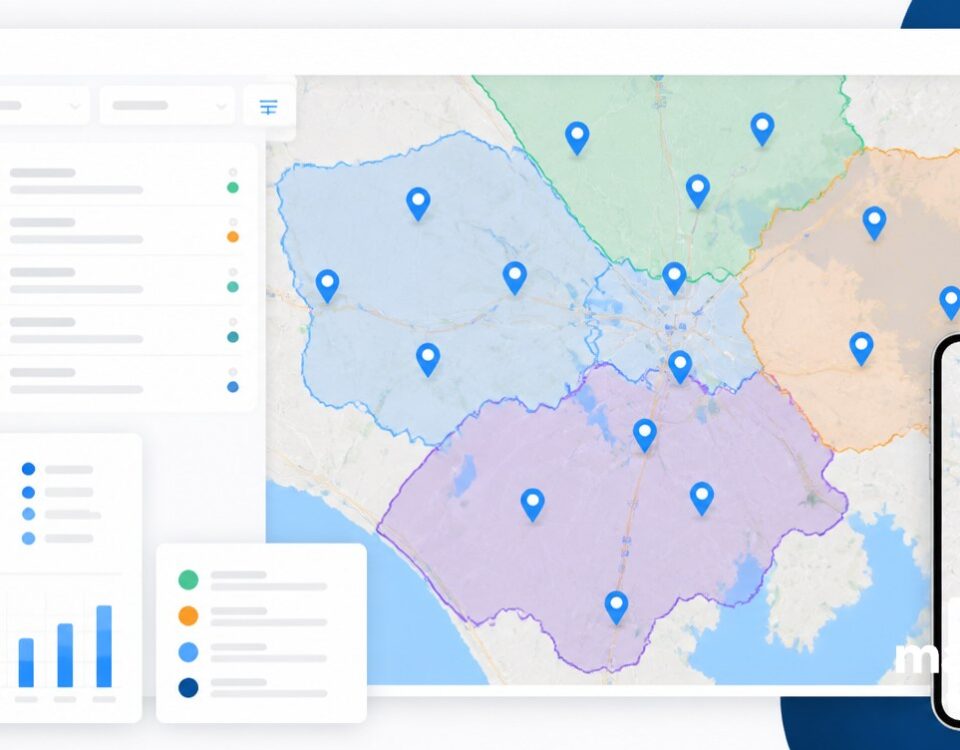
Task: Select the pin where city meets purple territory
Action: [x=680, y=367]
